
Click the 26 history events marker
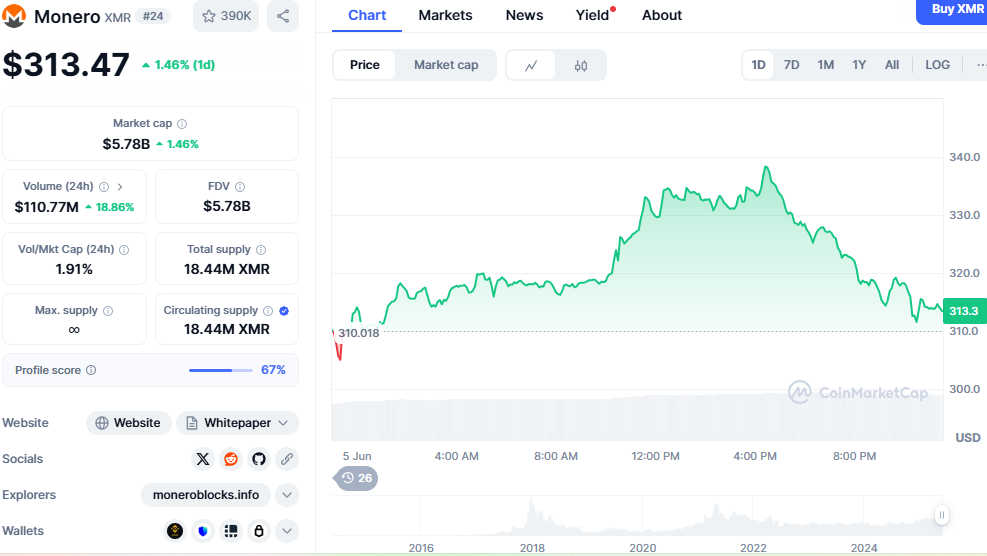(356, 479)
